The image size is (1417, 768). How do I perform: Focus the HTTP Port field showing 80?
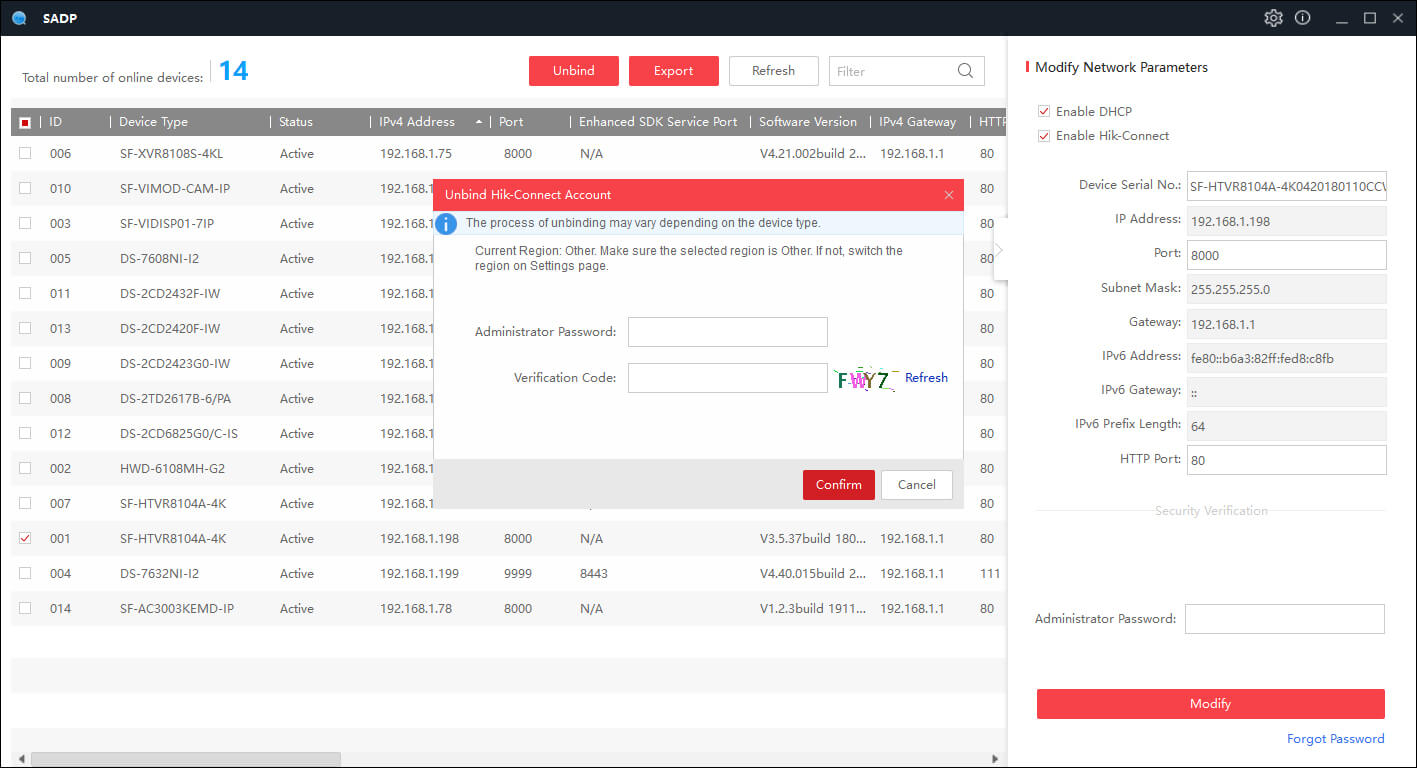[x=1287, y=460]
